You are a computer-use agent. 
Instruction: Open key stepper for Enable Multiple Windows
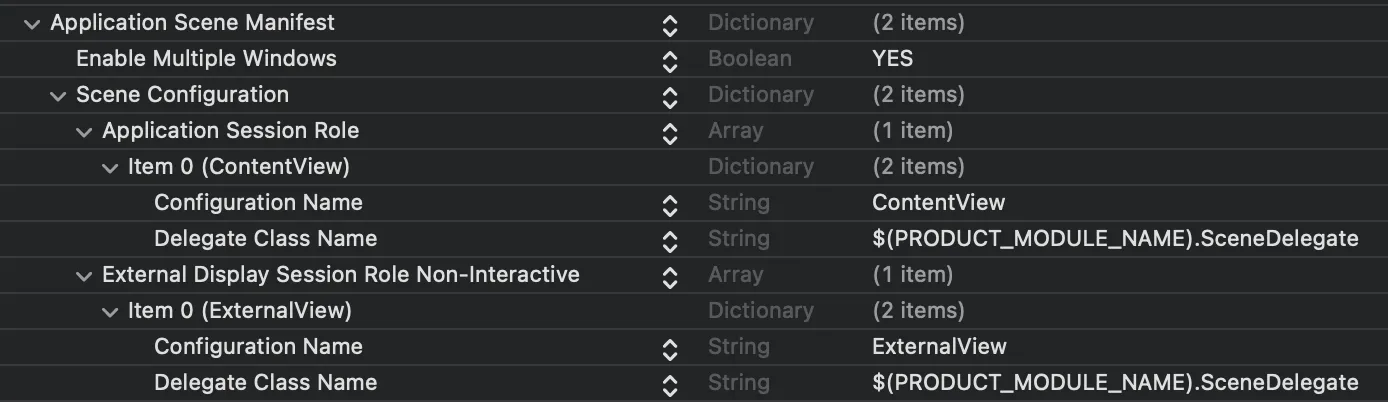670,60
